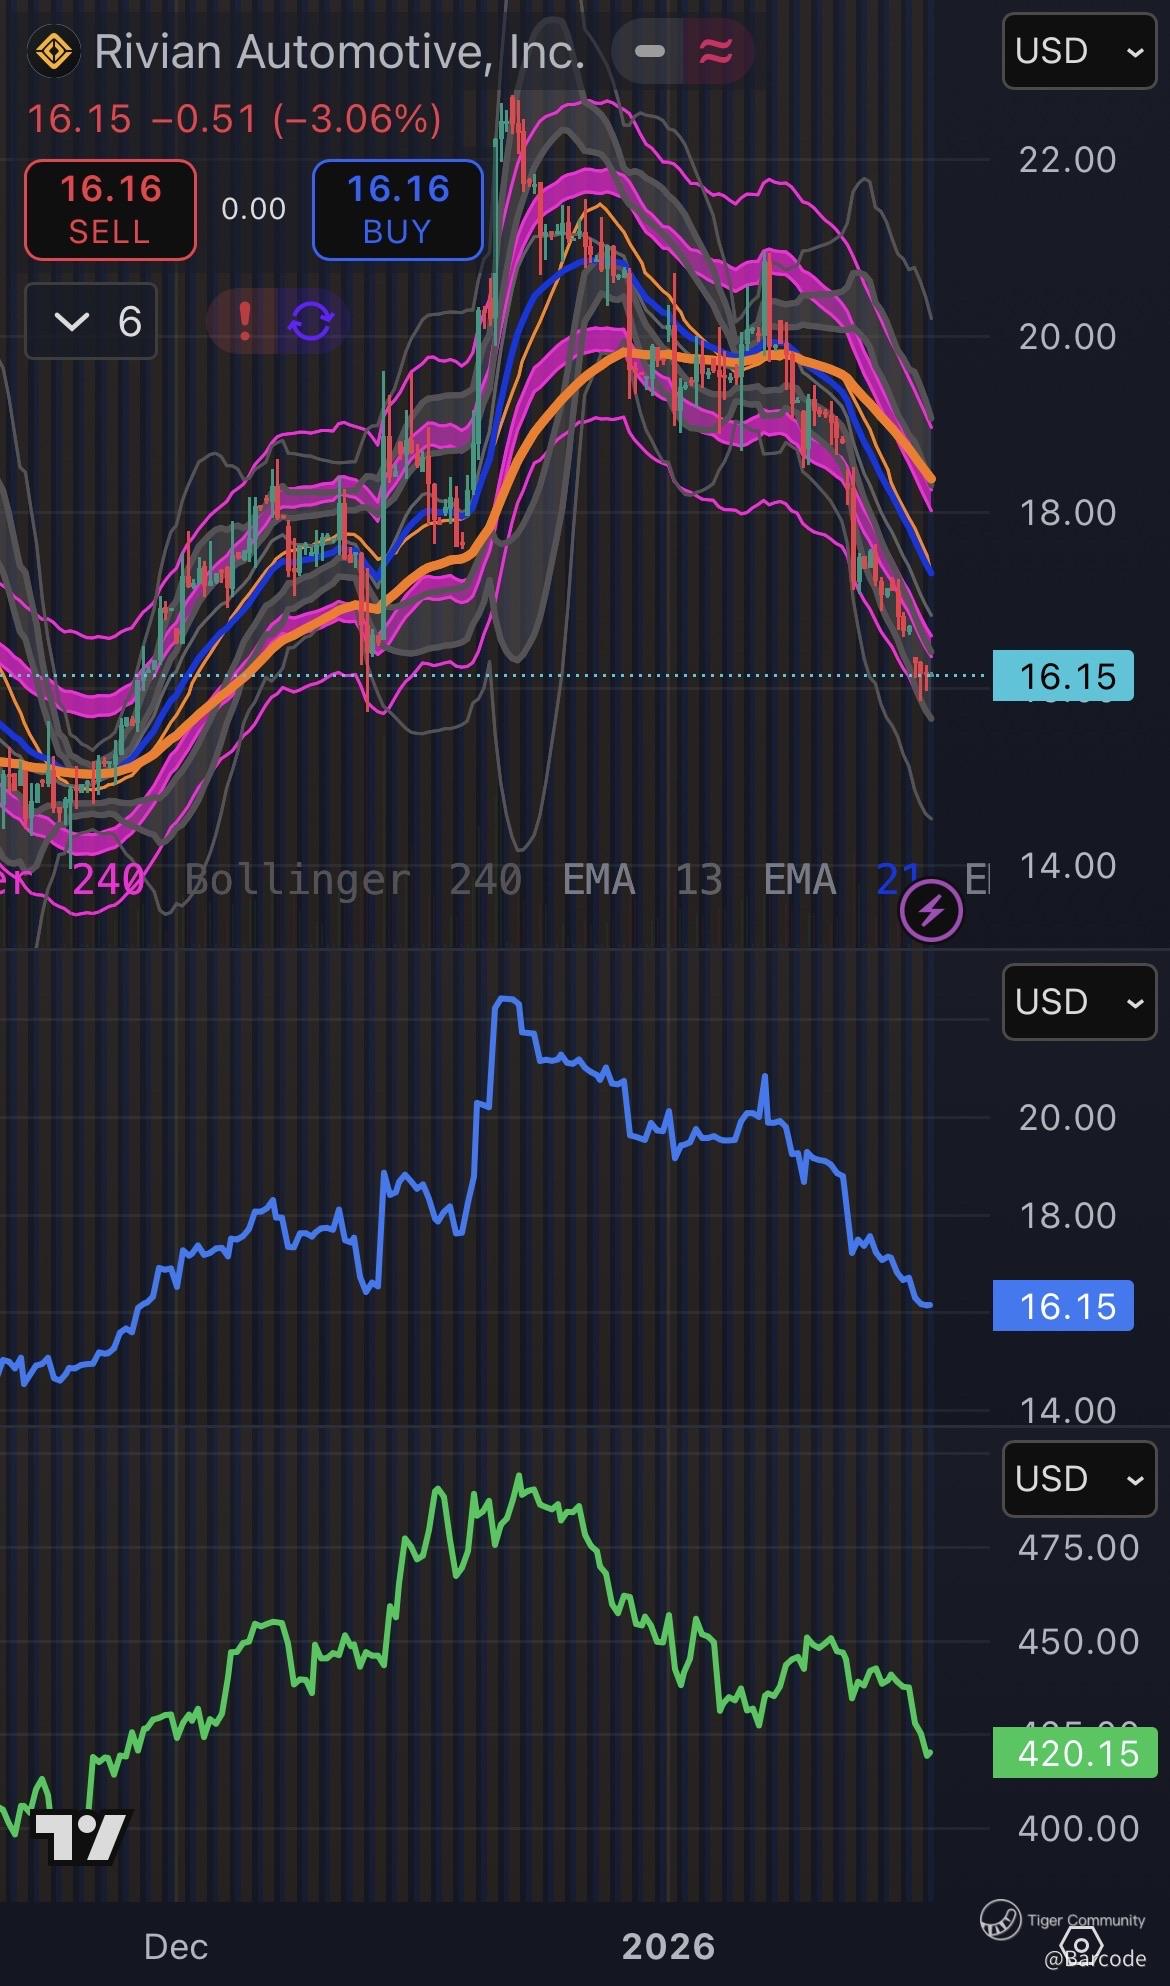Open the Rivian Automotive, Inc. symbol title
The height and width of the screenshot is (1986, 1170).
pos(339,51)
